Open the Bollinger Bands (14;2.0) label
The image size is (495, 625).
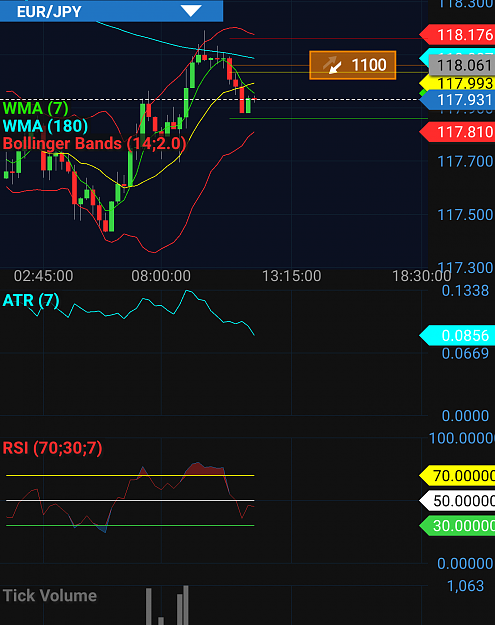(x=94, y=143)
